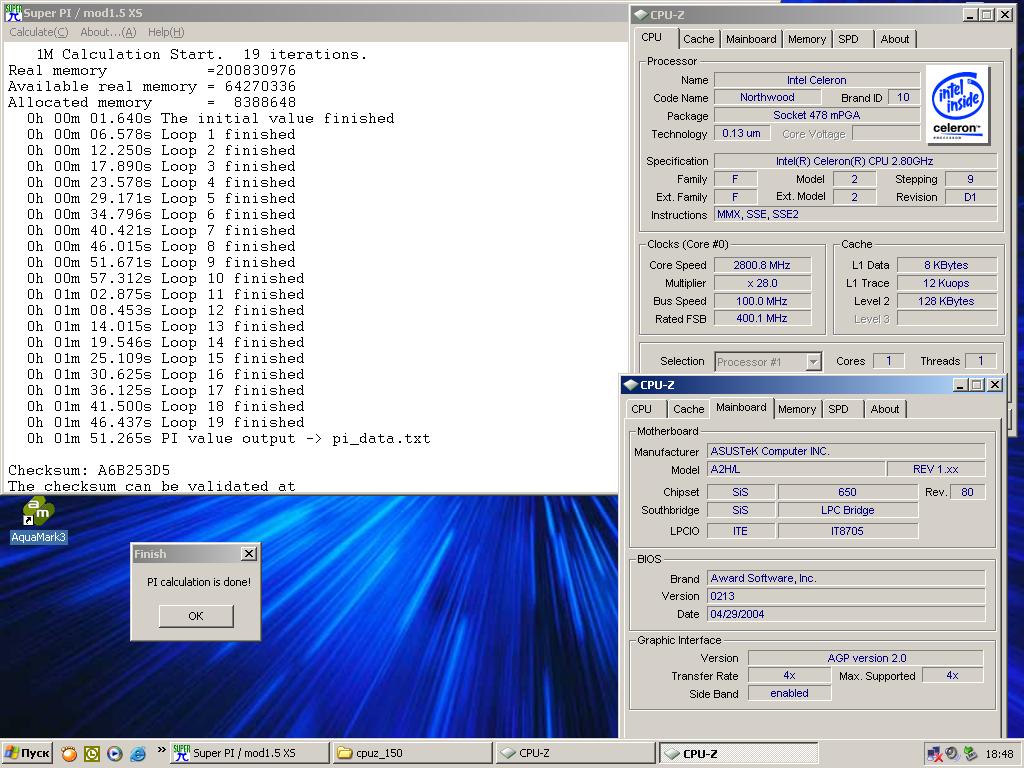
Task: Open the Calculate(C) menu in Super PI
Action: pos(38,32)
